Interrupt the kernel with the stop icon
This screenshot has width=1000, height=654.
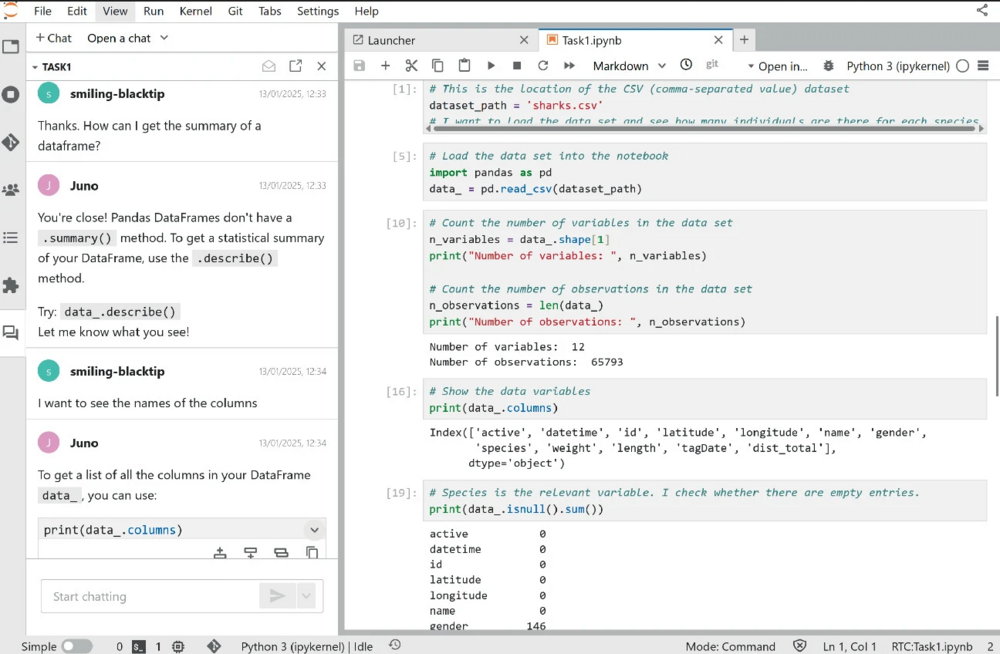[x=517, y=66]
